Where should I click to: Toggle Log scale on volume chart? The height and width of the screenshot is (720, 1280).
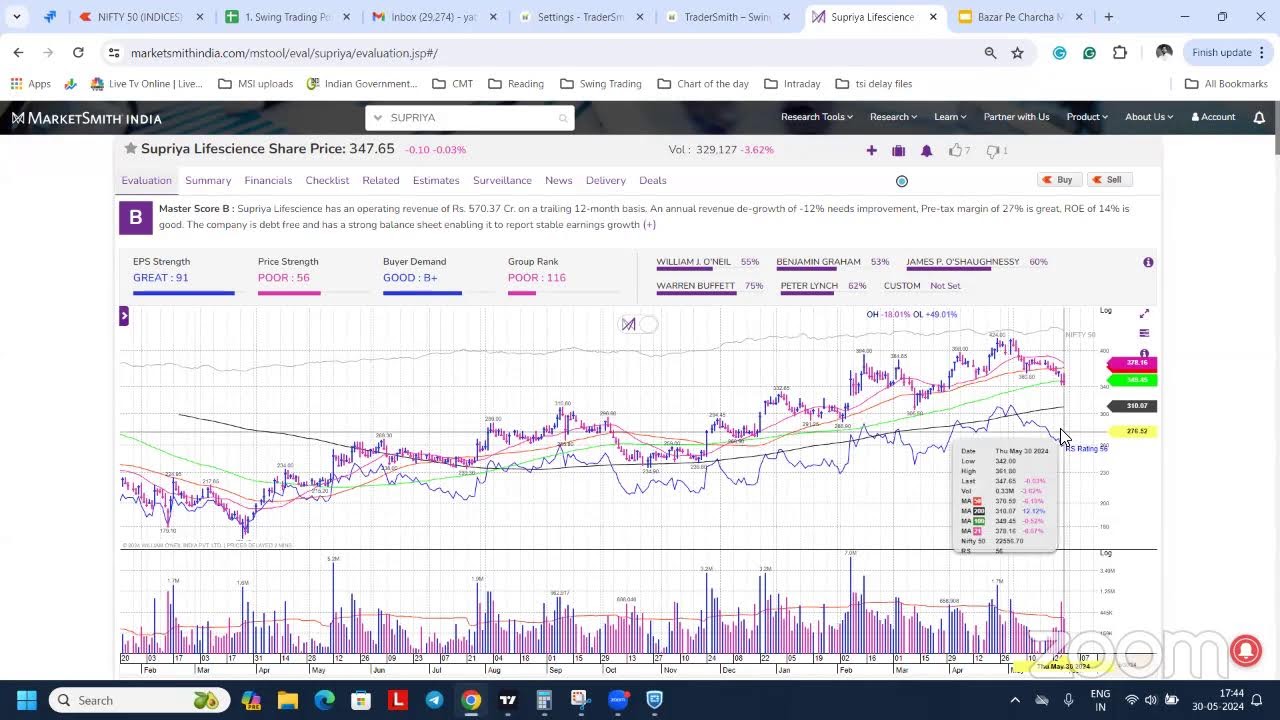[x=1106, y=553]
